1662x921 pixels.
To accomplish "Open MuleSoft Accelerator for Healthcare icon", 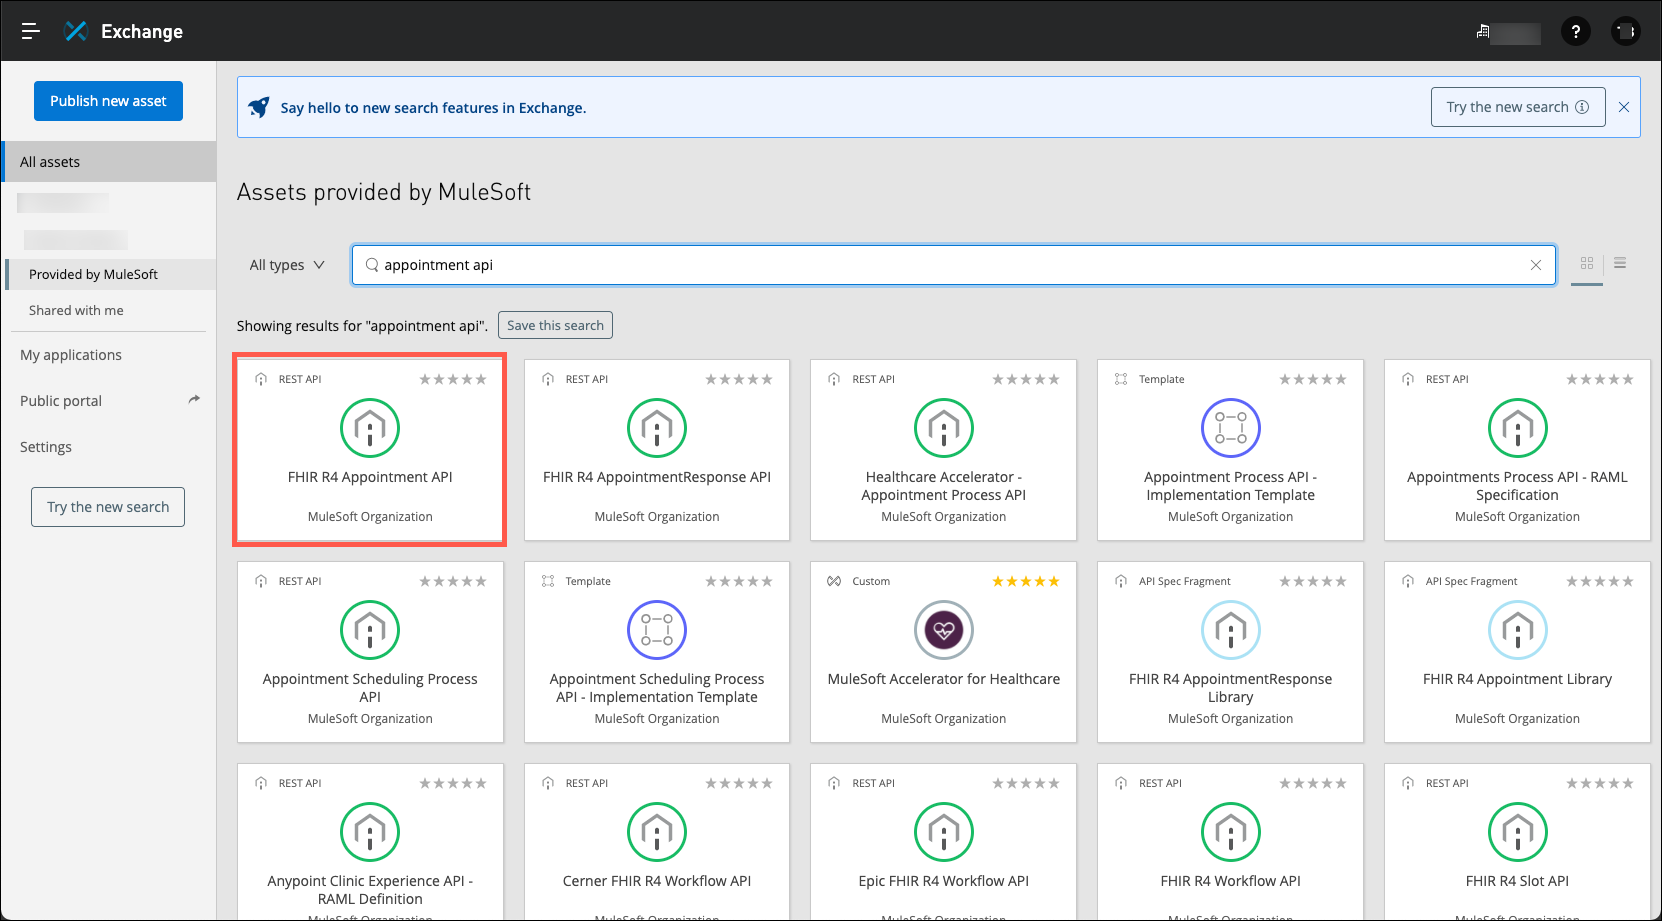I will point(944,630).
